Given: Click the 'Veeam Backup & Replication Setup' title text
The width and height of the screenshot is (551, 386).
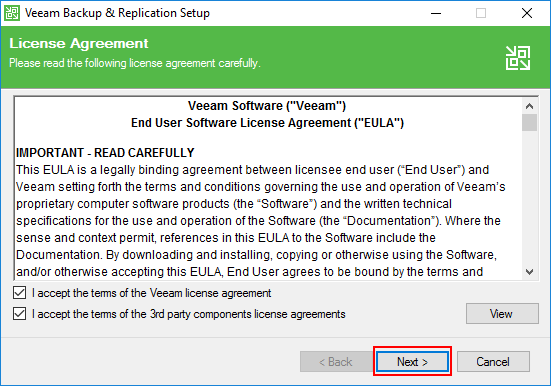Looking at the screenshot, I should 117,13.
